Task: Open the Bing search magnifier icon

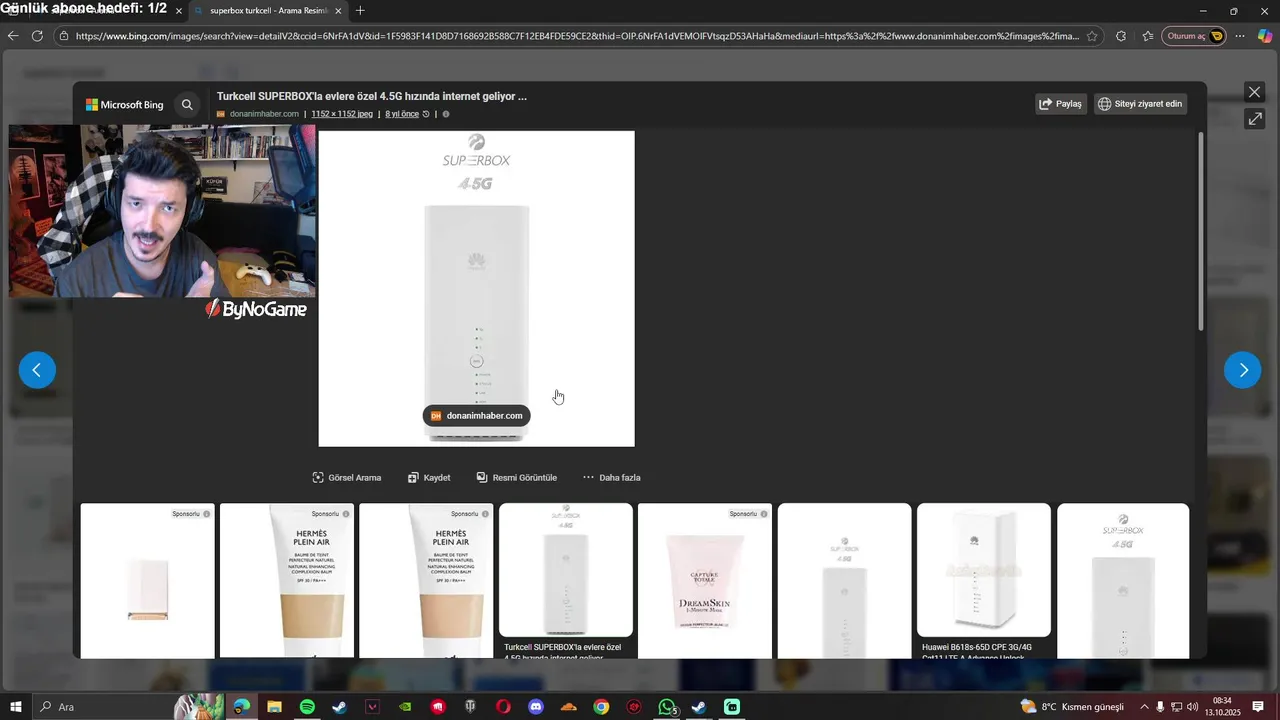Action: (x=187, y=104)
